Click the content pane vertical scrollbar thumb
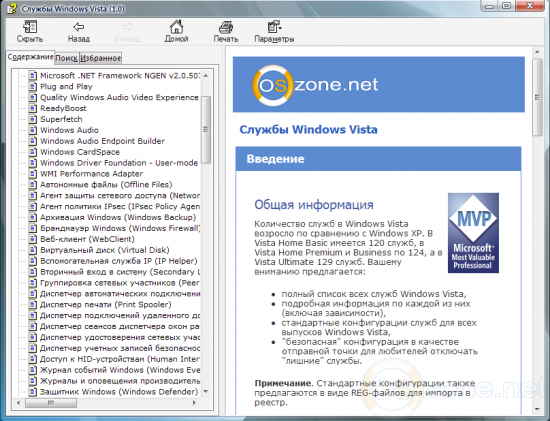 coord(537,97)
